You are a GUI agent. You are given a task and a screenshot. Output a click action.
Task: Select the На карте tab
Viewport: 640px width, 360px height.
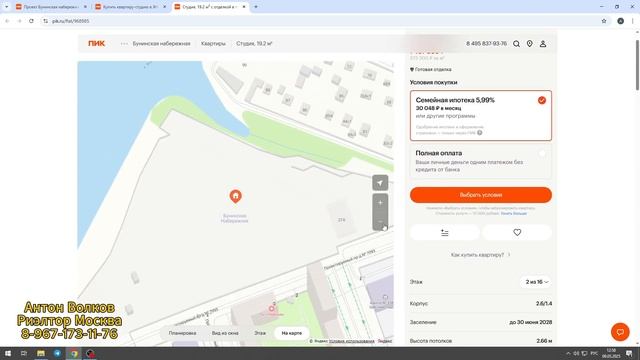[x=291, y=333]
